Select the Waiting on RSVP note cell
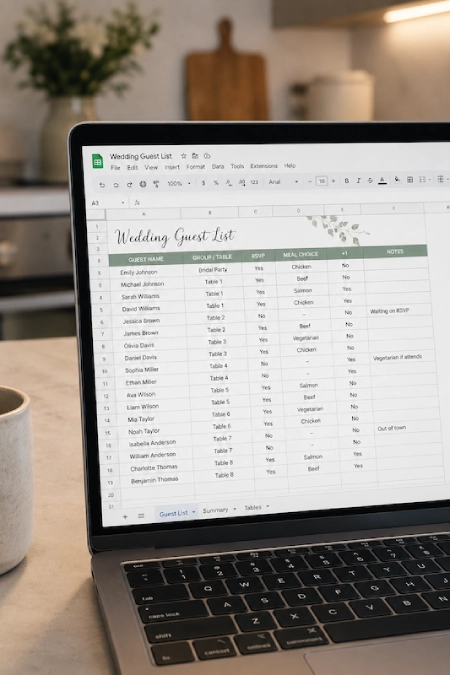 coord(397,311)
